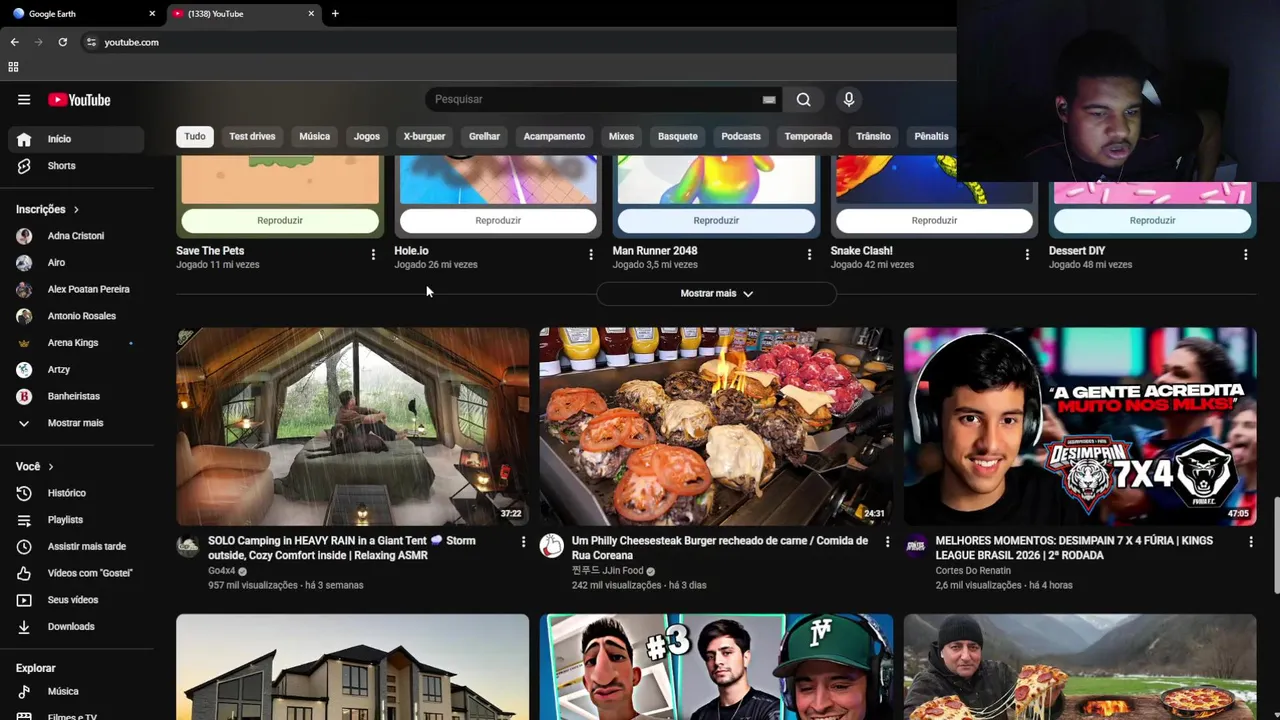Click the YouTube logo
The height and width of the screenshot is (720, 1280).
click(79, 100)
